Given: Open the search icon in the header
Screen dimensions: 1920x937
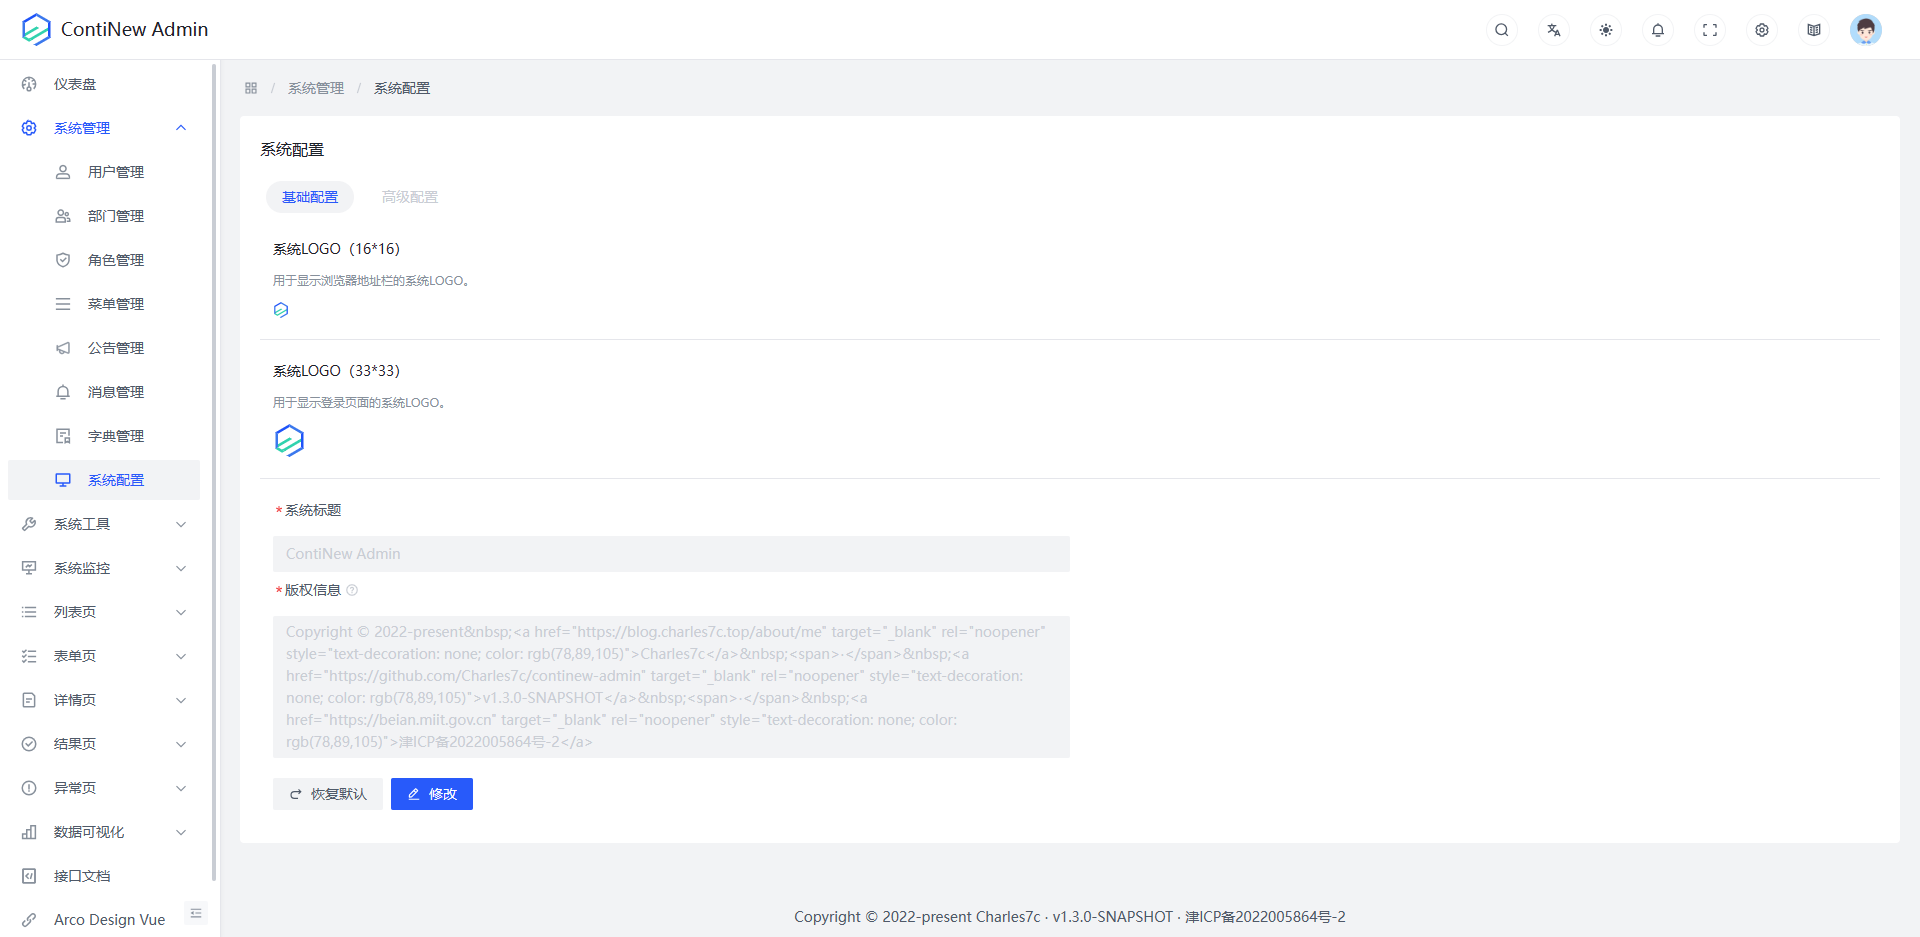Looking at the screenshot, I should [x=1501, y=30].
